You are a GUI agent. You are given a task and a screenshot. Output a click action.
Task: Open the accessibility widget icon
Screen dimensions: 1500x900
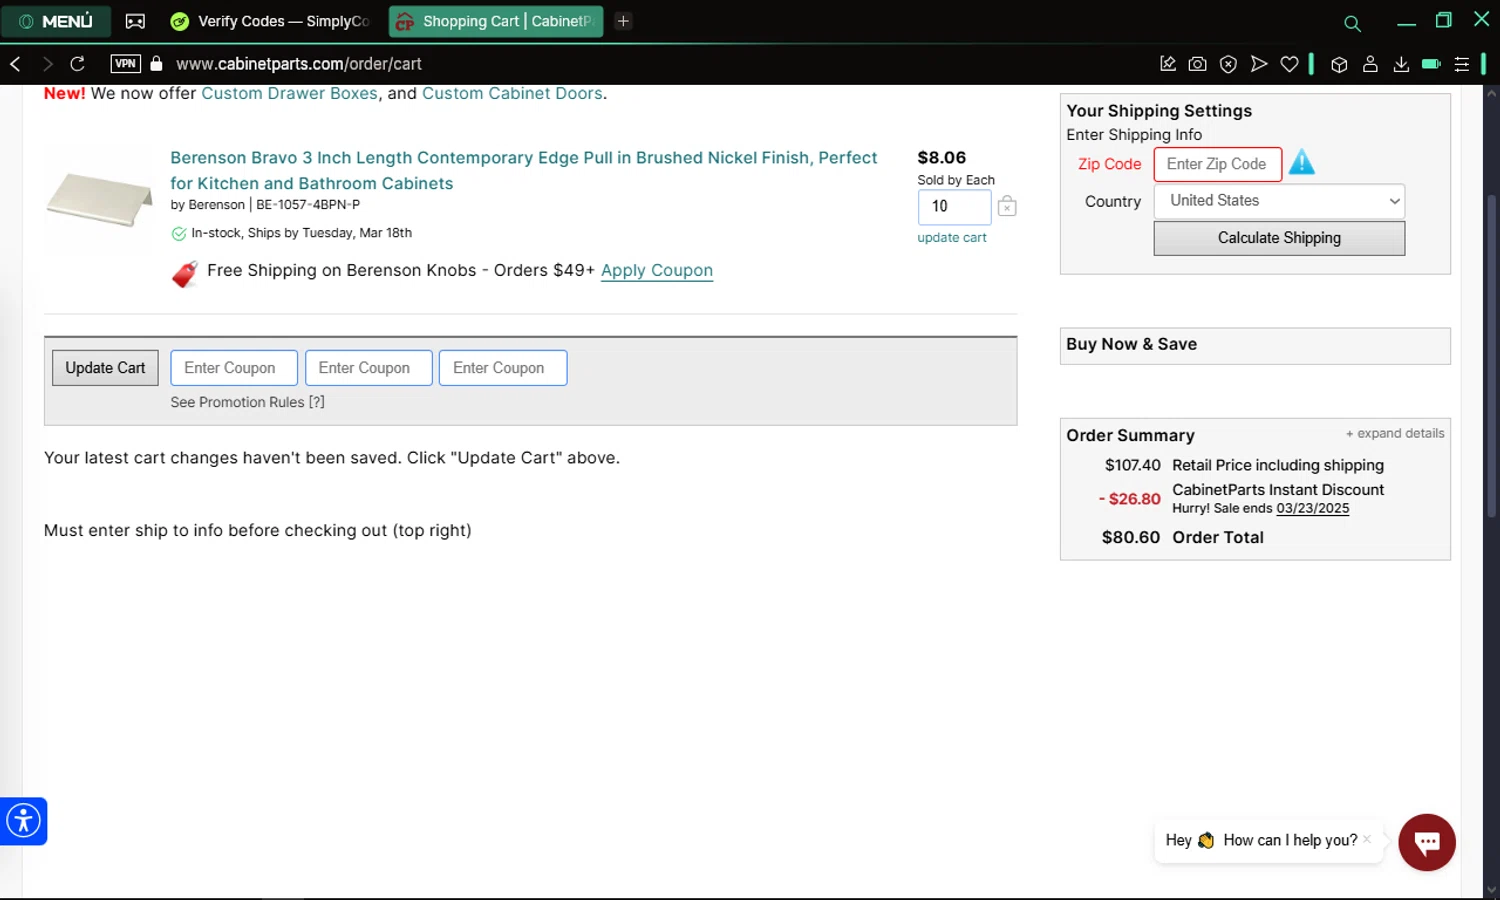tap(23, 821)
